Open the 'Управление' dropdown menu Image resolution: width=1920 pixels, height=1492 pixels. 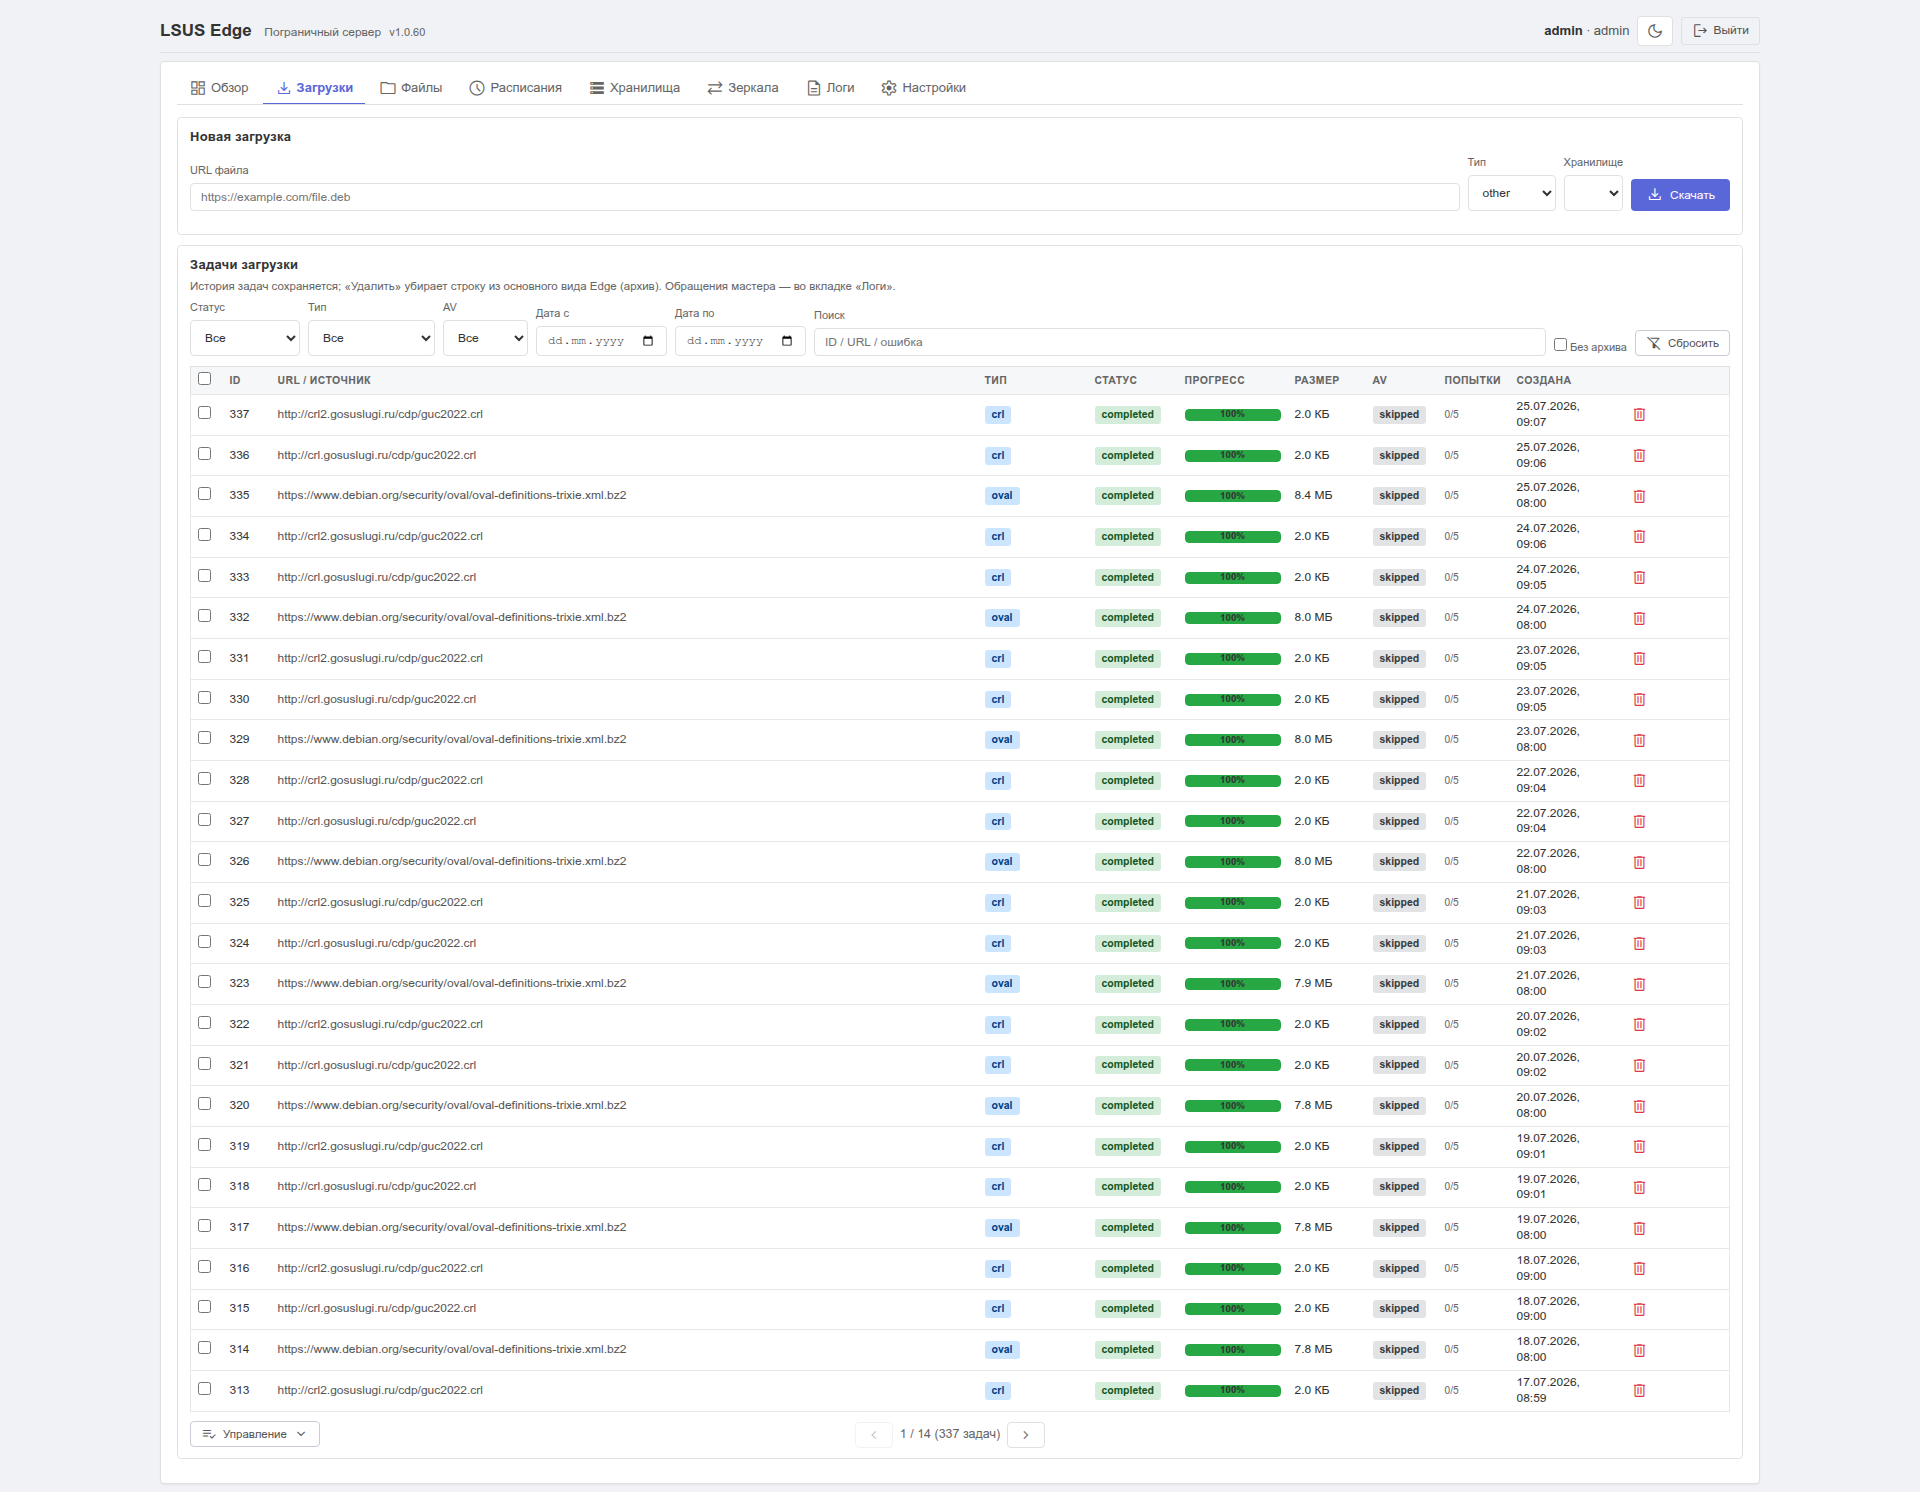click(x=255, y=1435)
